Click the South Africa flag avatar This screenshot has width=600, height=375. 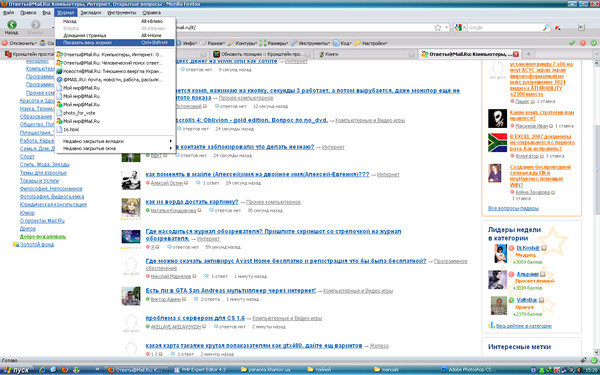[497, 142]
